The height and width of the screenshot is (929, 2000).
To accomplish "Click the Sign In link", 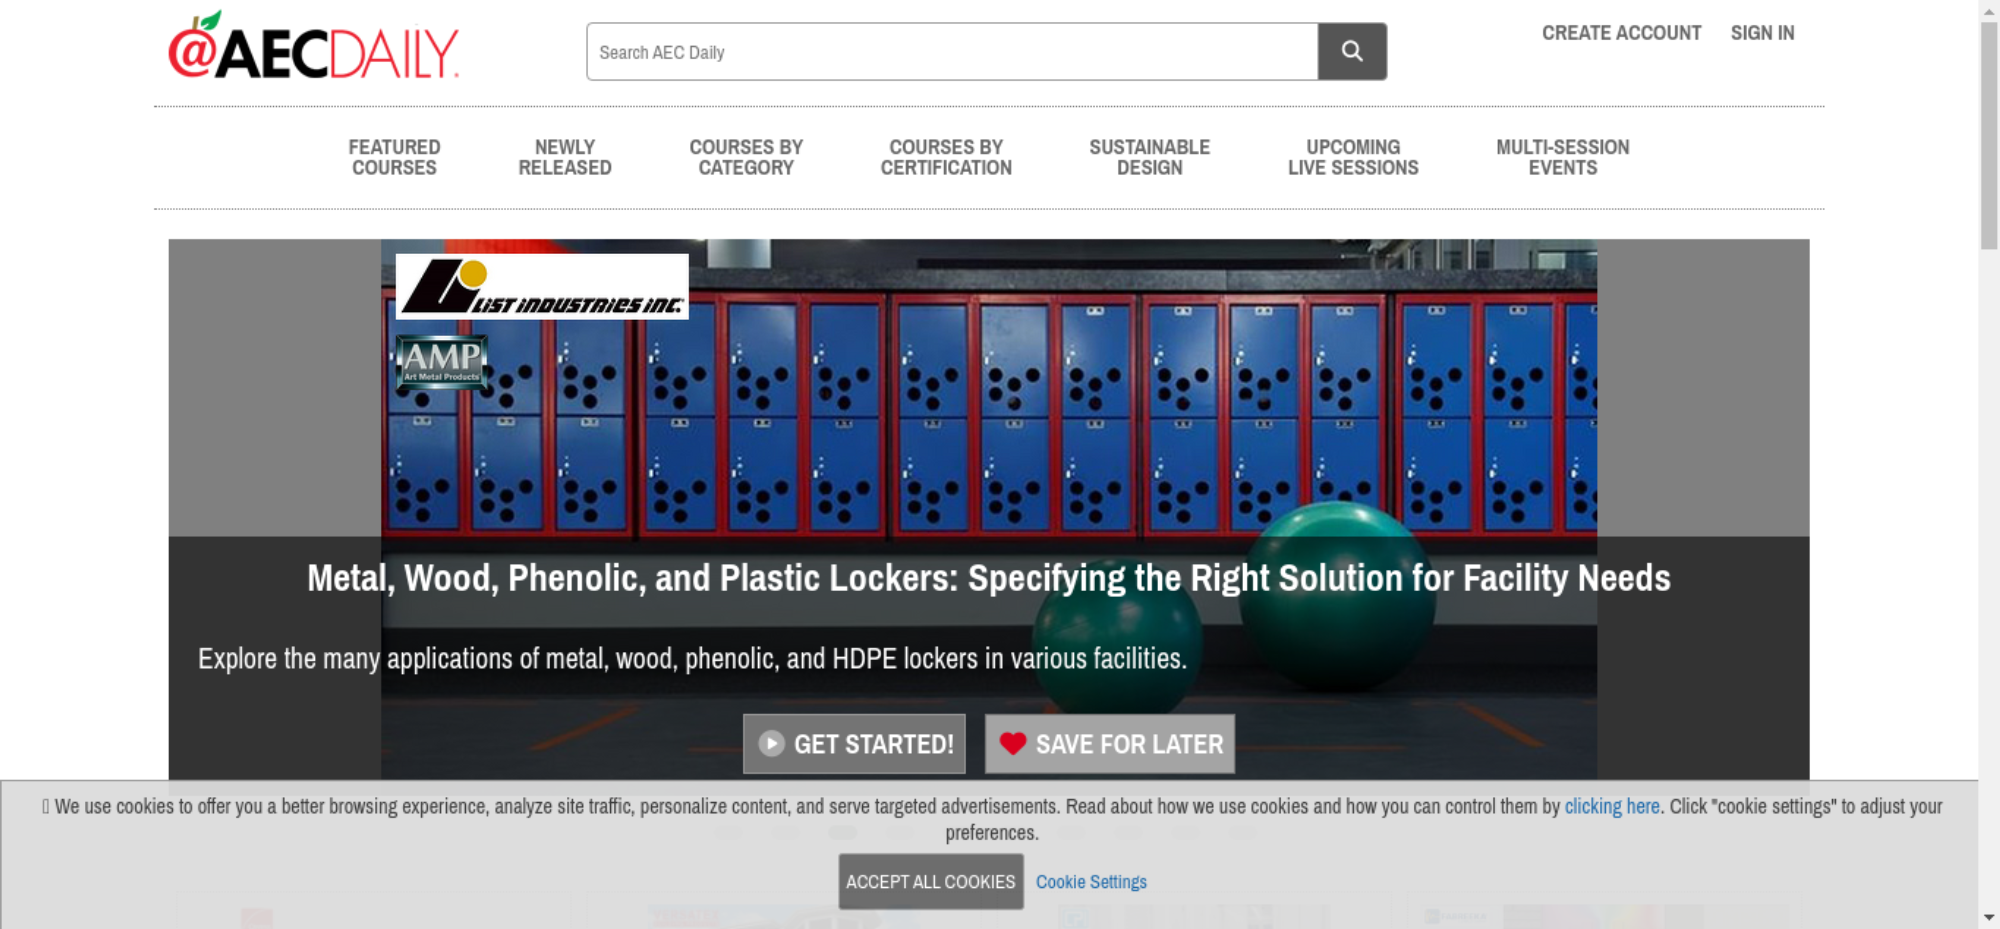I will tap(1762, 33).
